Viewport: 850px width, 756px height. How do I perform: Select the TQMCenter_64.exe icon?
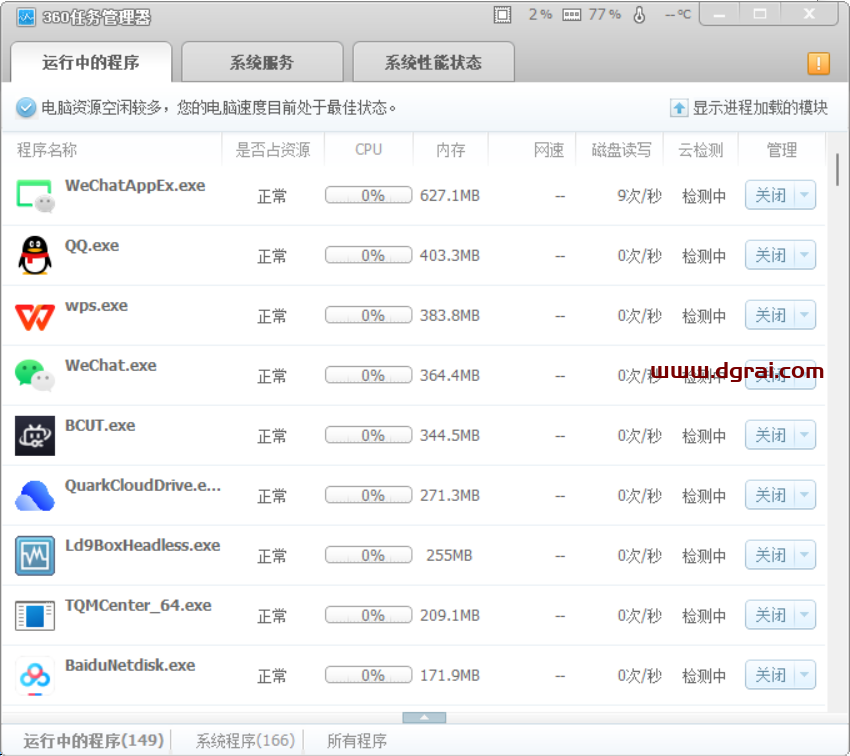(35, 616)
